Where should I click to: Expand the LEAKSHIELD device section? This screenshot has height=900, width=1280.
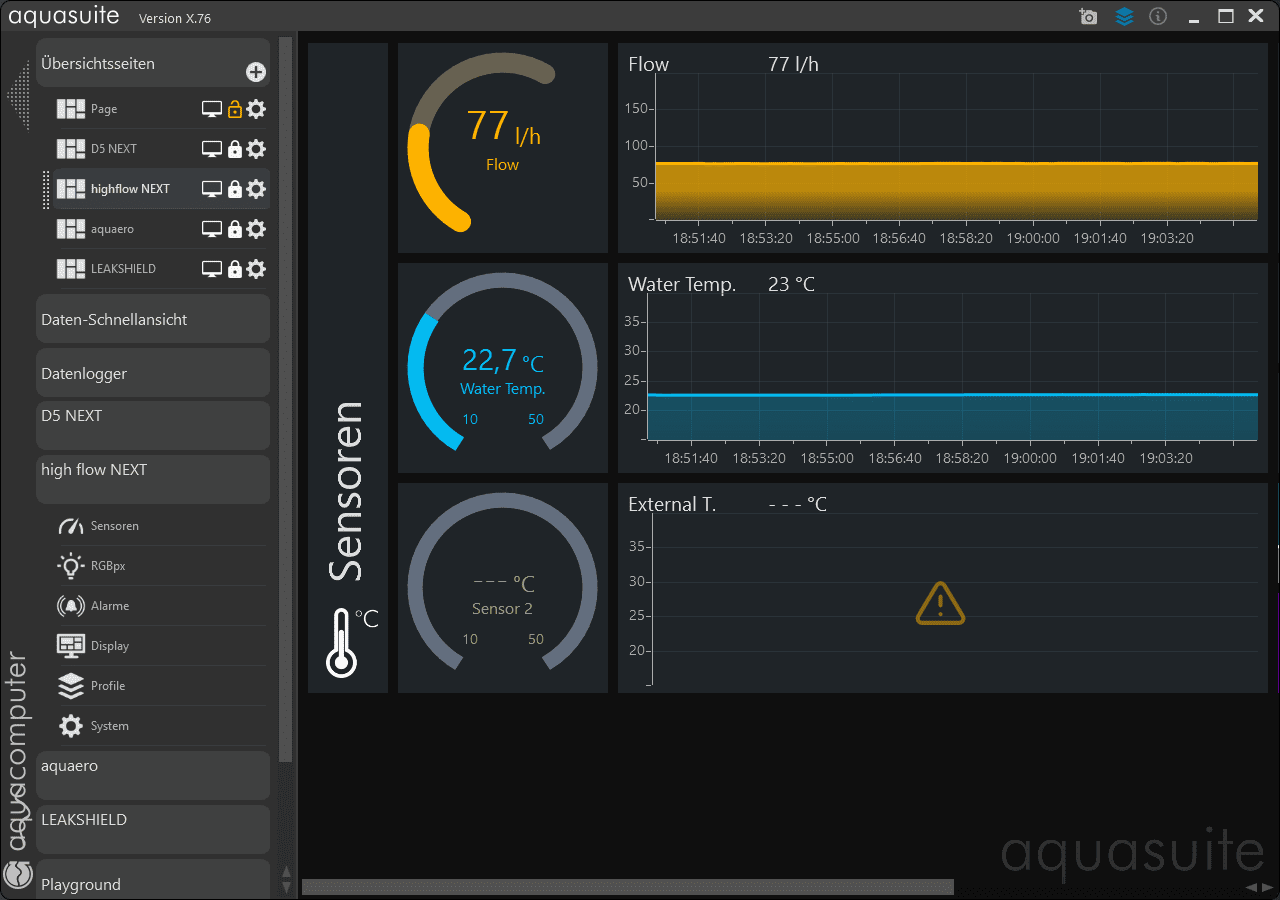click(x=153, y=830)
